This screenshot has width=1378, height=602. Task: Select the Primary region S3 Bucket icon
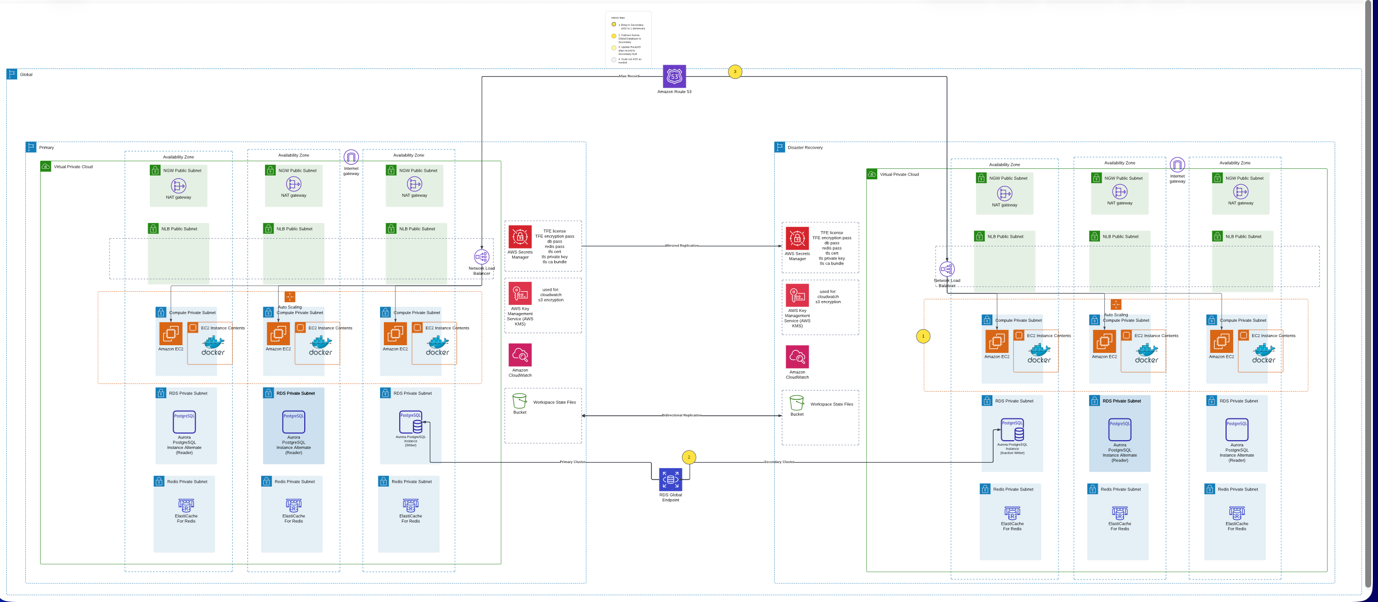tap(520, 401)
